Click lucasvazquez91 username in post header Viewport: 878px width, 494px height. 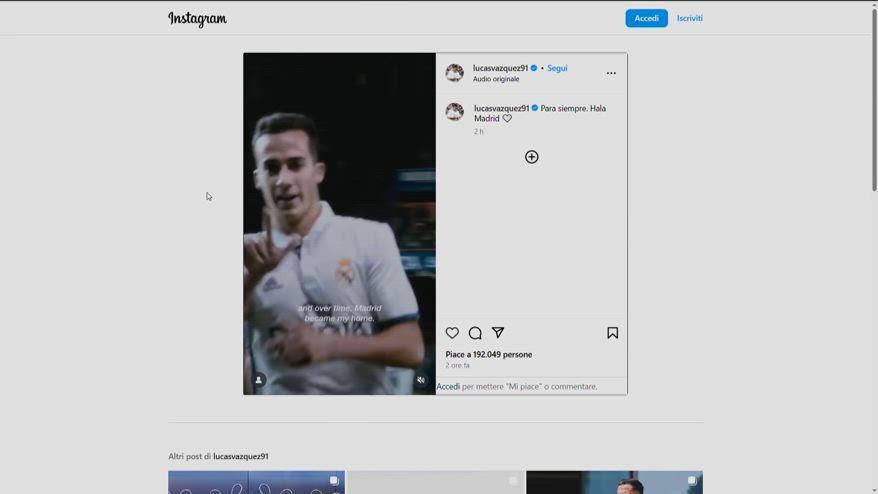tap(500, 68)
